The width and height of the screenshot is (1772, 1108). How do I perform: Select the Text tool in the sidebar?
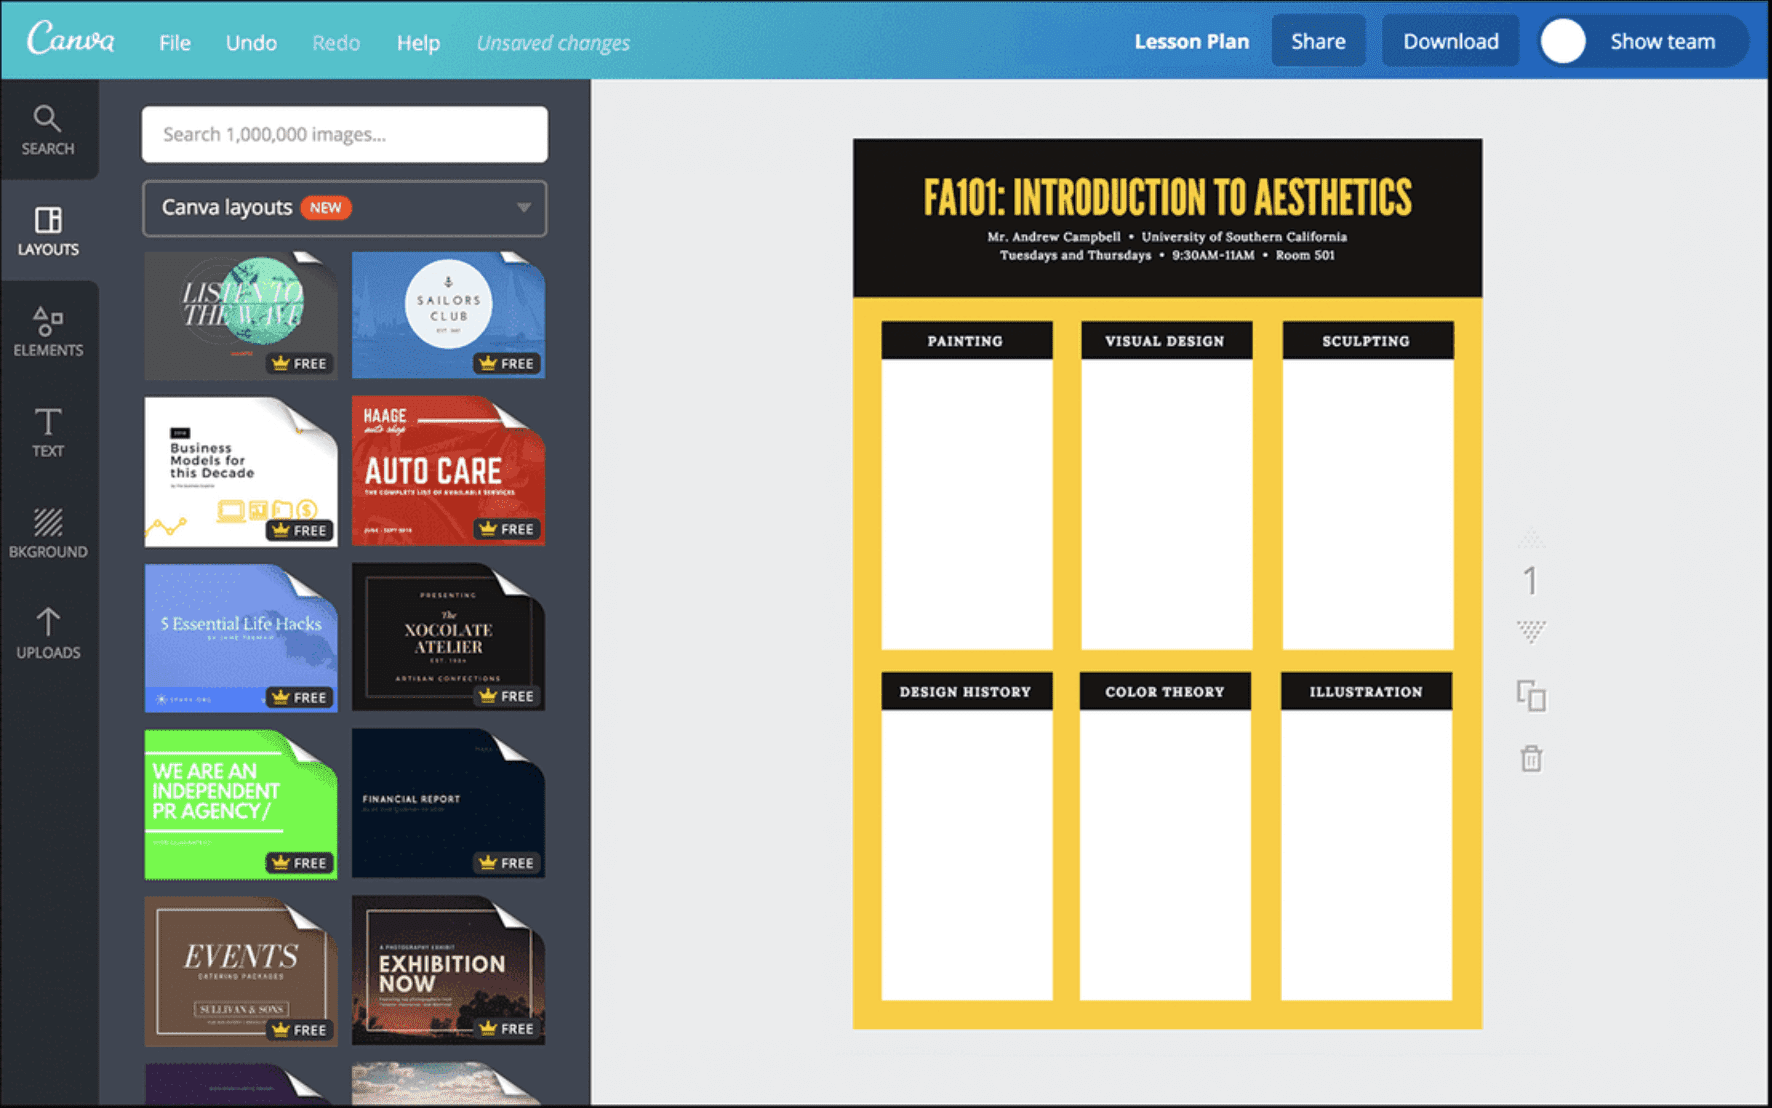pos(48,433)
